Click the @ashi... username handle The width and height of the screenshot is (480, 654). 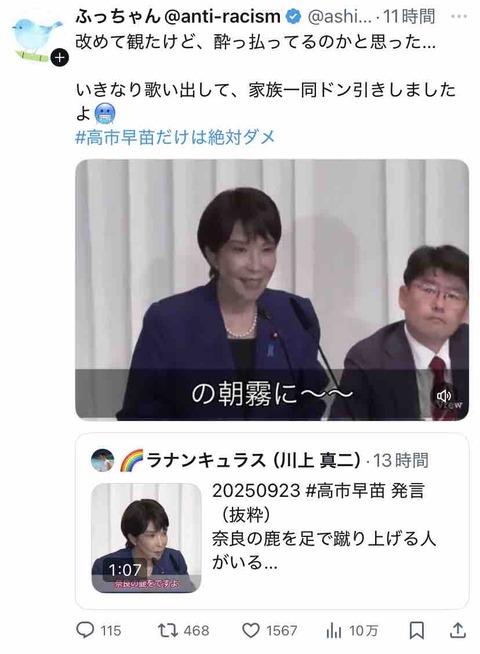[339, 17]
